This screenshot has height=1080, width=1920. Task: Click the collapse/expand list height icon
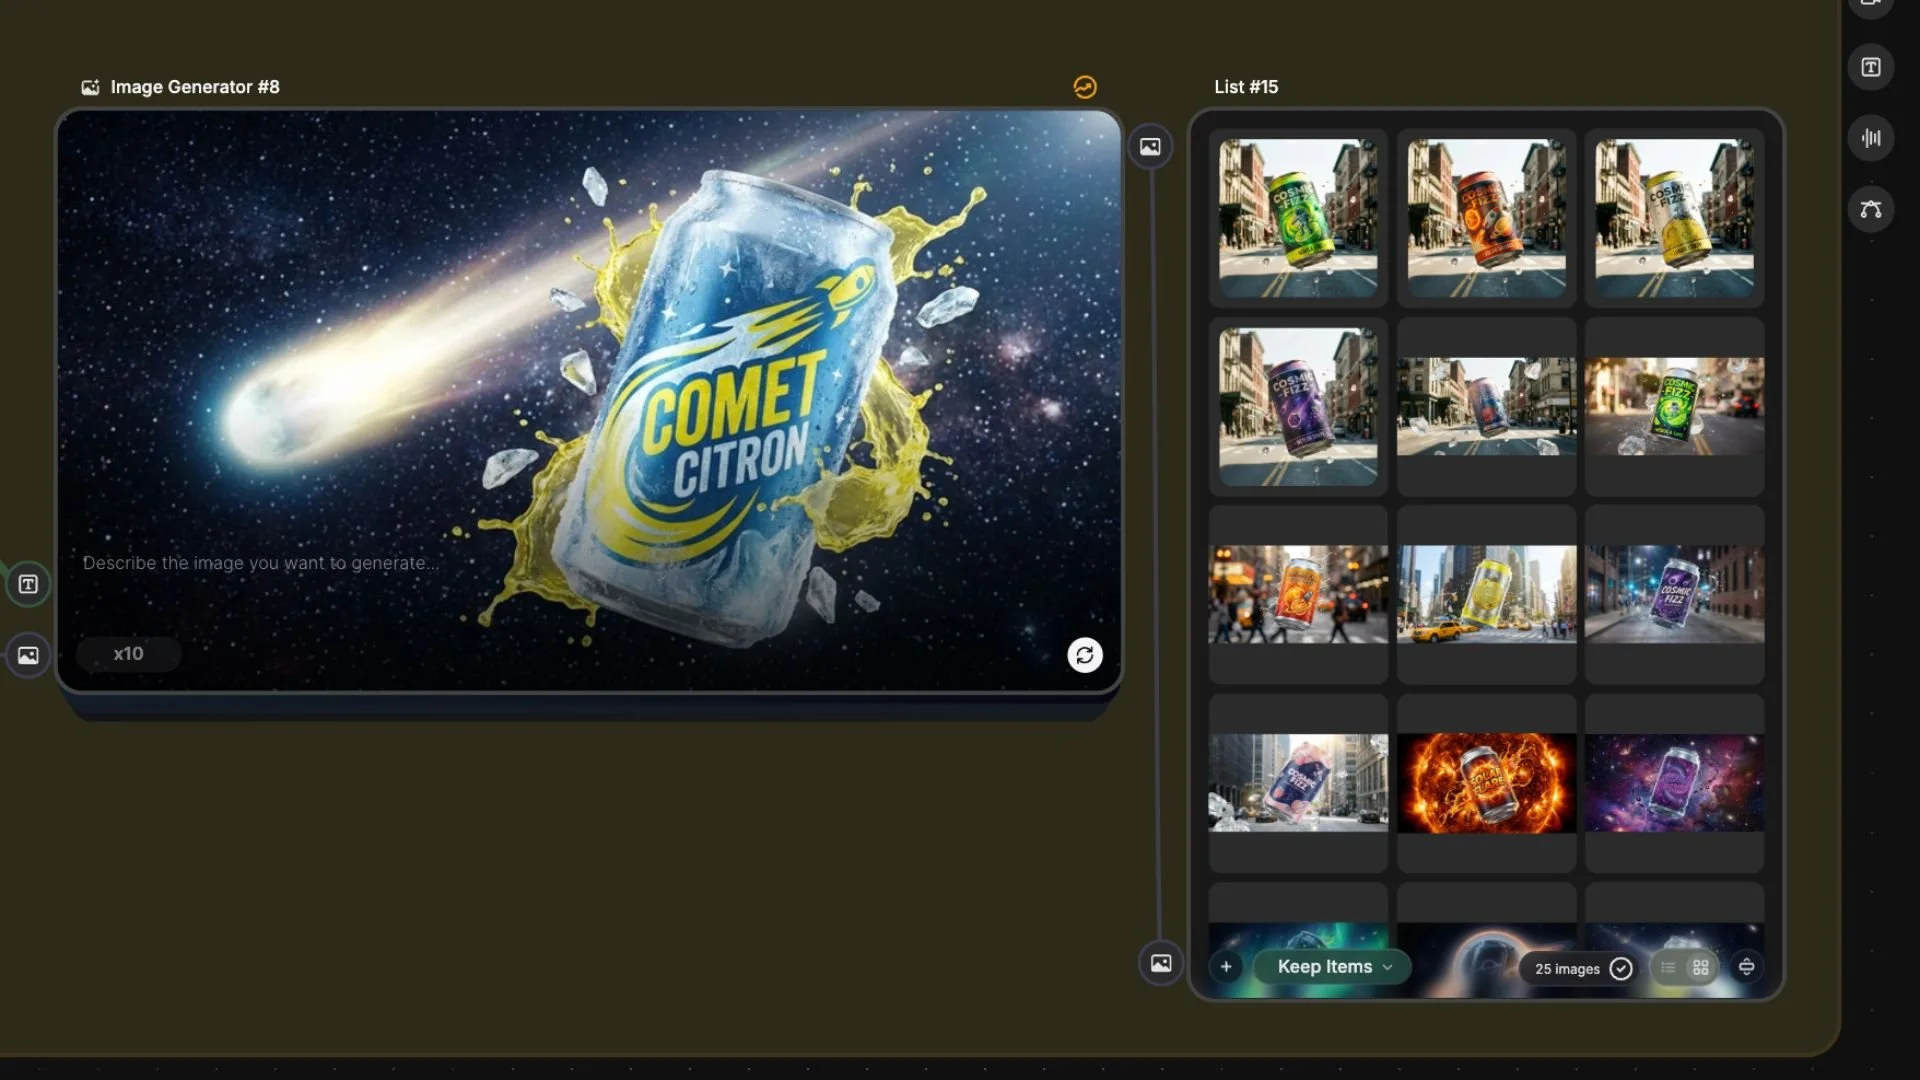[x=1746, y=967]
